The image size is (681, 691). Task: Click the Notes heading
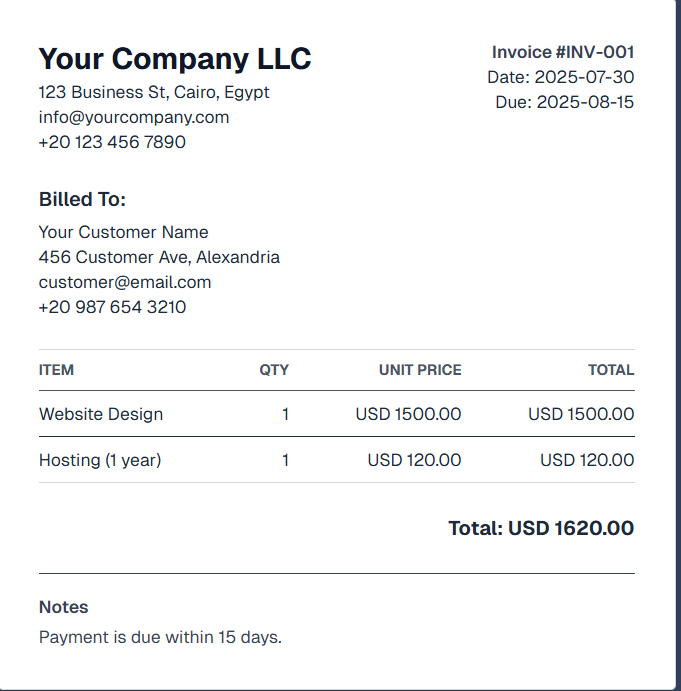coord(63,607)
